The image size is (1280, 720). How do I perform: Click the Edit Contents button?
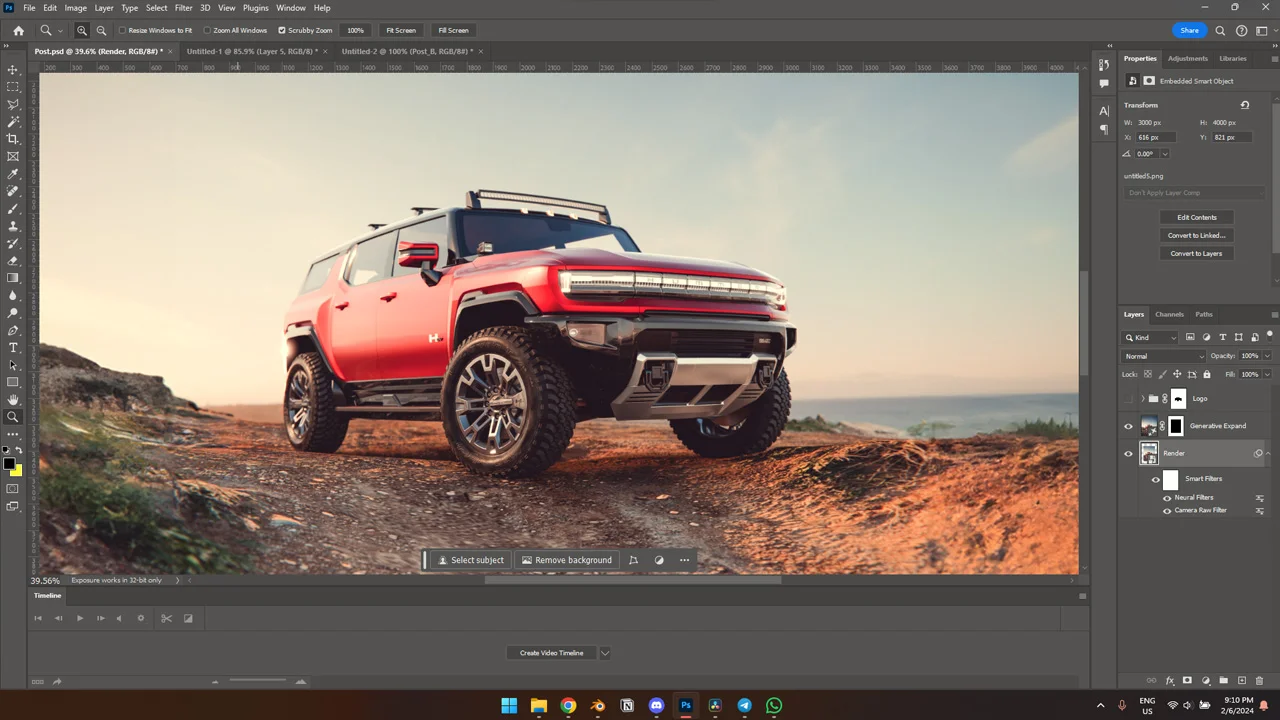1196,217
